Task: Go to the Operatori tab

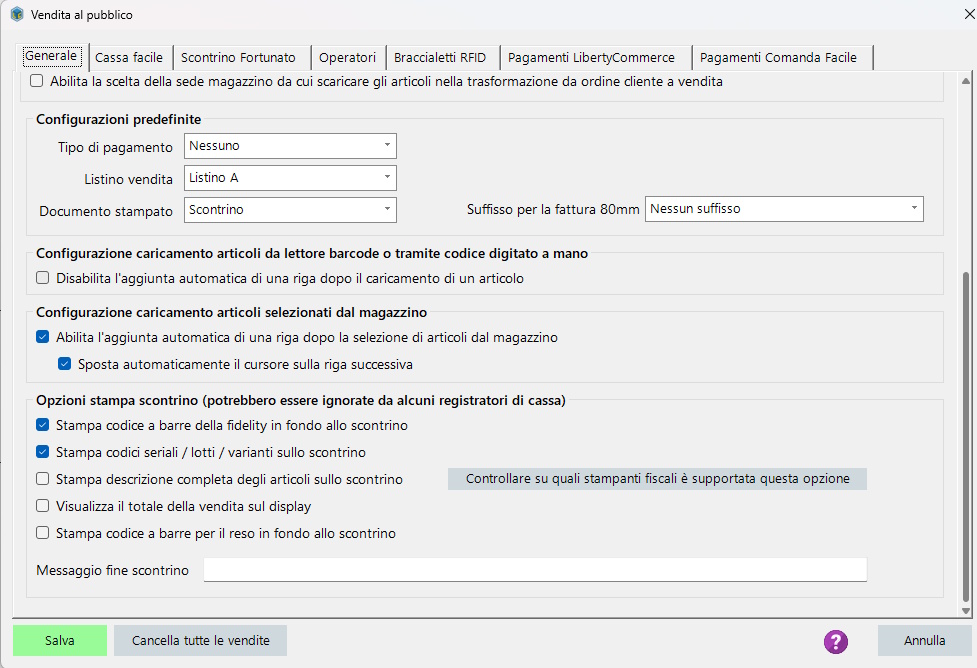Action: tap(348, 57)
